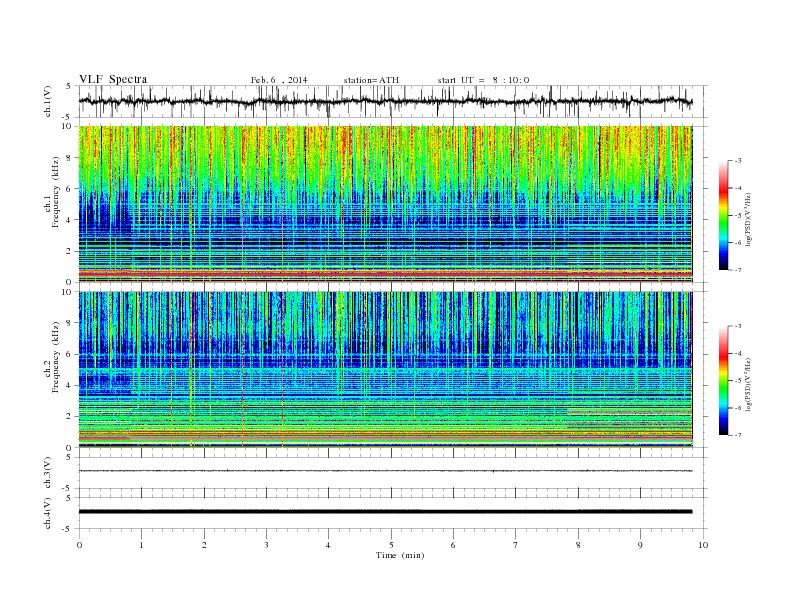
Task: Click the 'ch.3(V)' axis label
Action: [x=48, y=473]
